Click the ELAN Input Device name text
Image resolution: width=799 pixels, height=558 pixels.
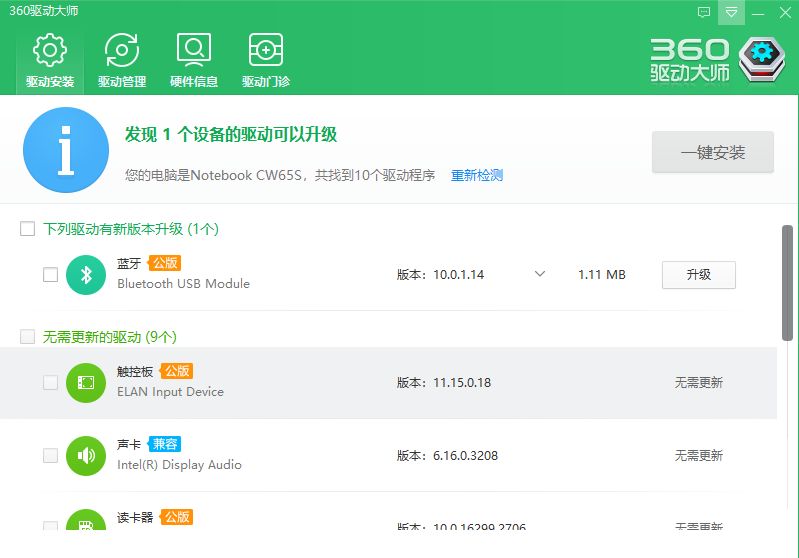pyautogui.click(x=170, y=392)
